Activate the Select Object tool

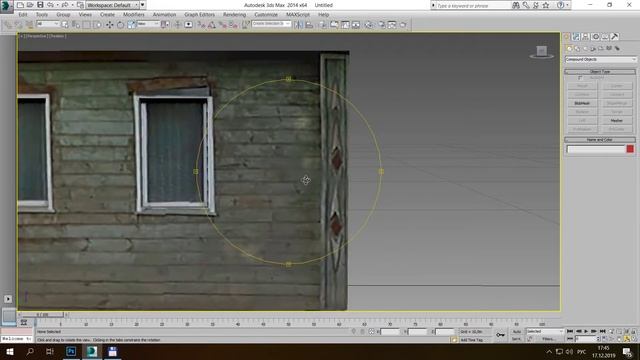[x=65, y=25]
